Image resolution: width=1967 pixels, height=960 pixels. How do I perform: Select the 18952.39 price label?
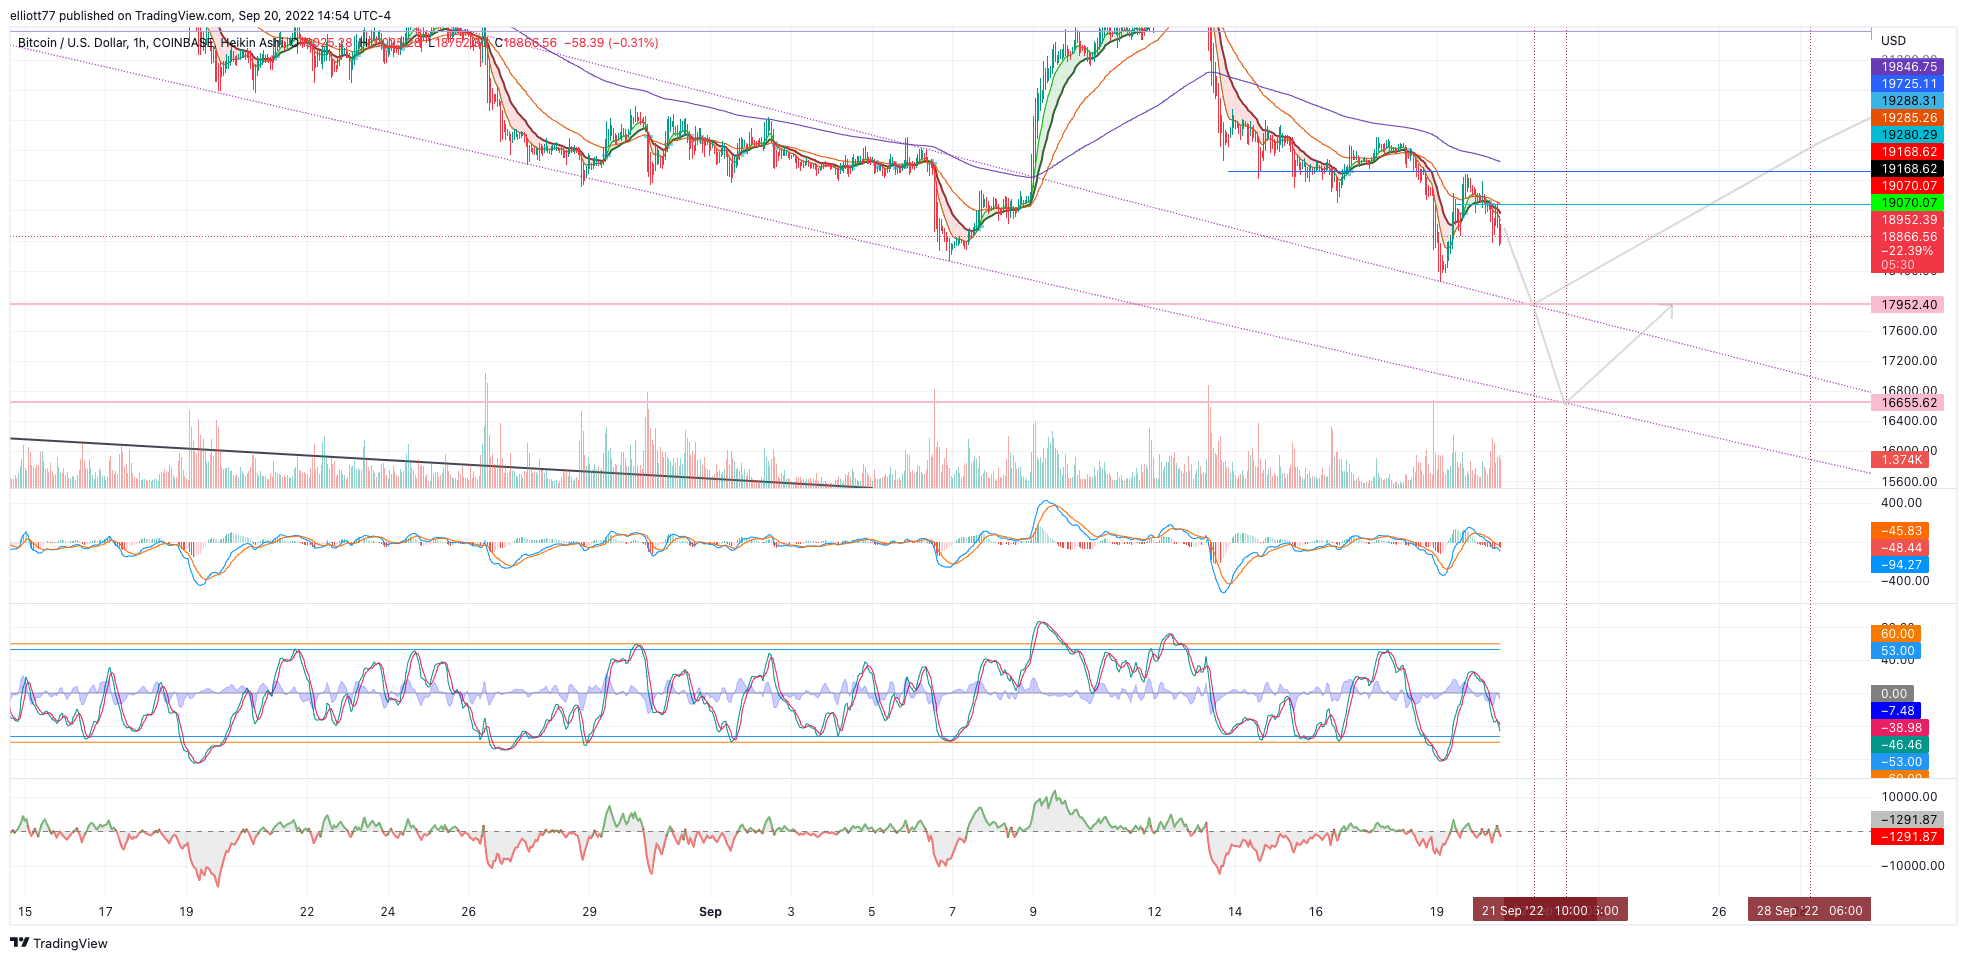point(1907,220)
